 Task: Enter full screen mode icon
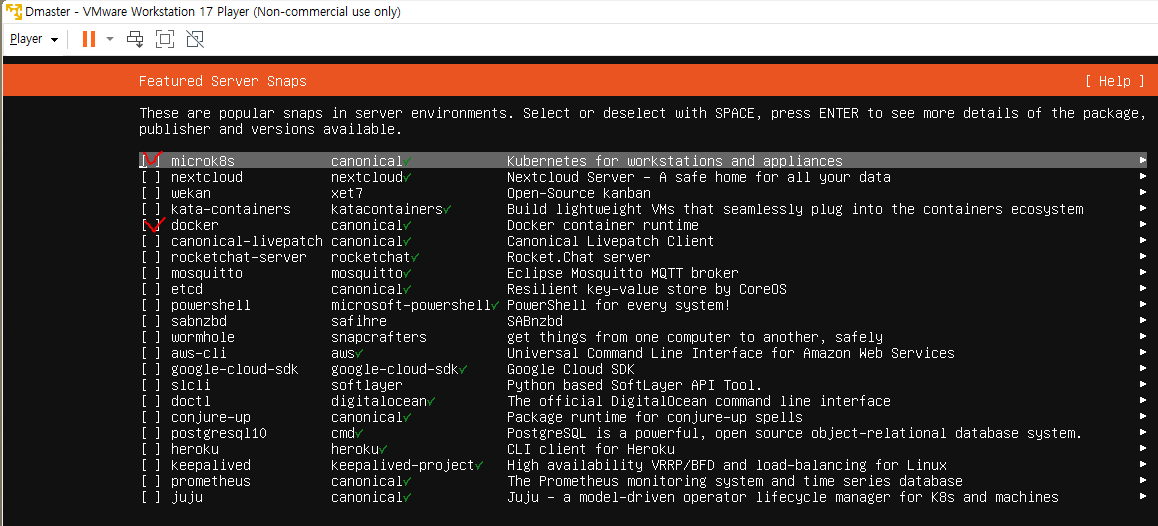[x=165, y=39]
